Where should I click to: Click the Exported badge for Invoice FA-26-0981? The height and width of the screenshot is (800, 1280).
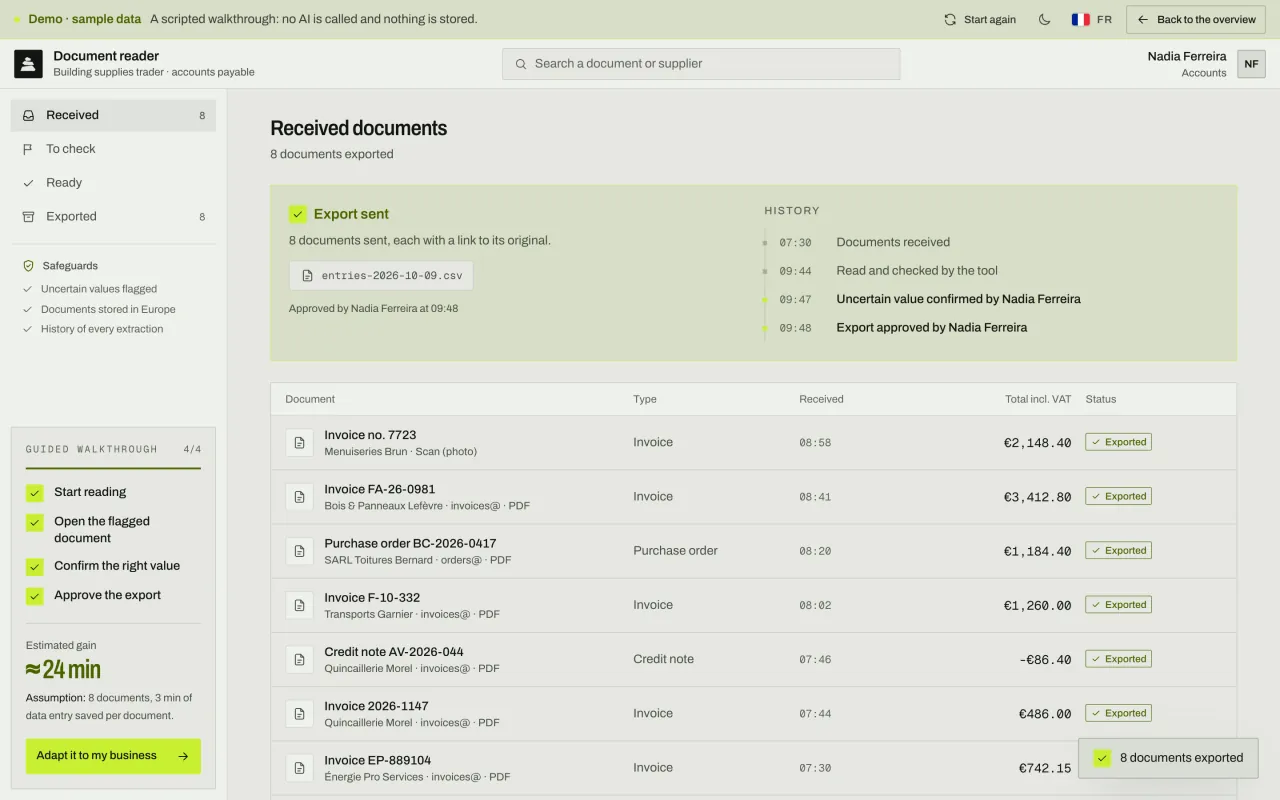(1118, 496)
